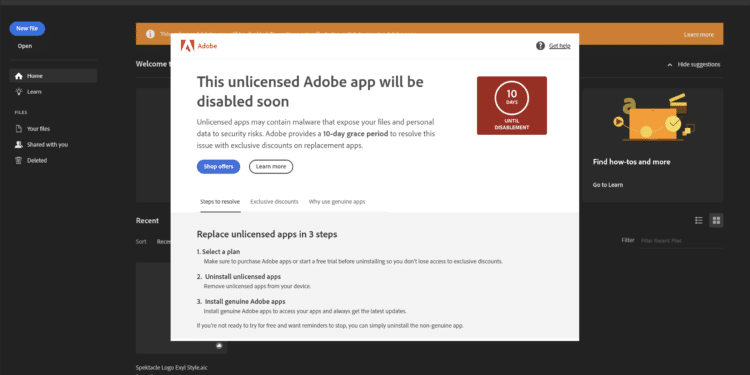Screen dimensions: 750x375
Task: Click the New file button
Action: 27,29
